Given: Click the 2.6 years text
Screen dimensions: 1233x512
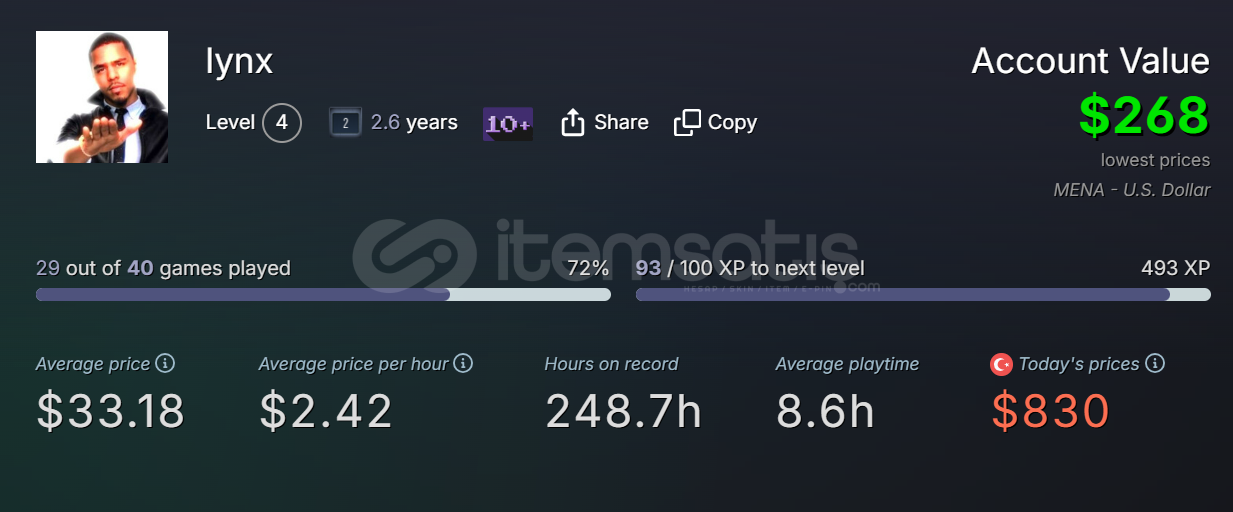Looking at the screenshot, I should click(414, 123).
